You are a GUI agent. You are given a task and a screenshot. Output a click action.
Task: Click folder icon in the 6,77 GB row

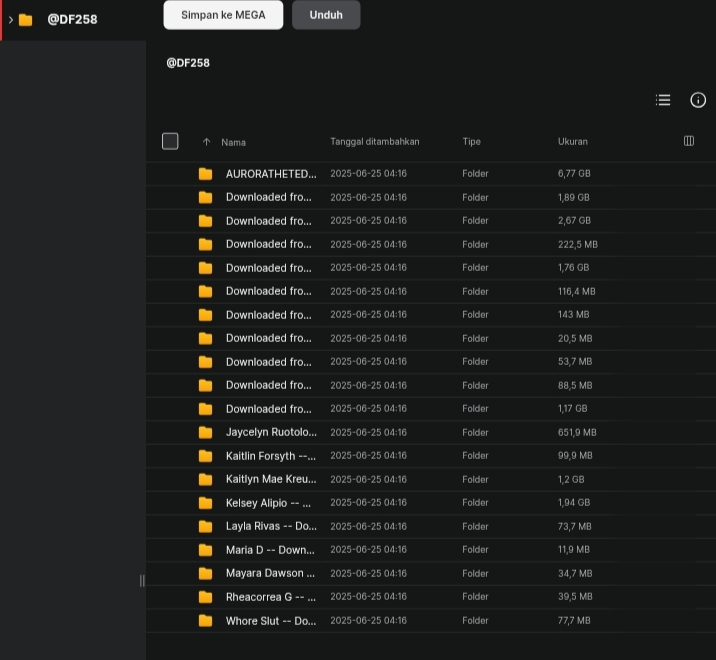[x=205, y=174]
